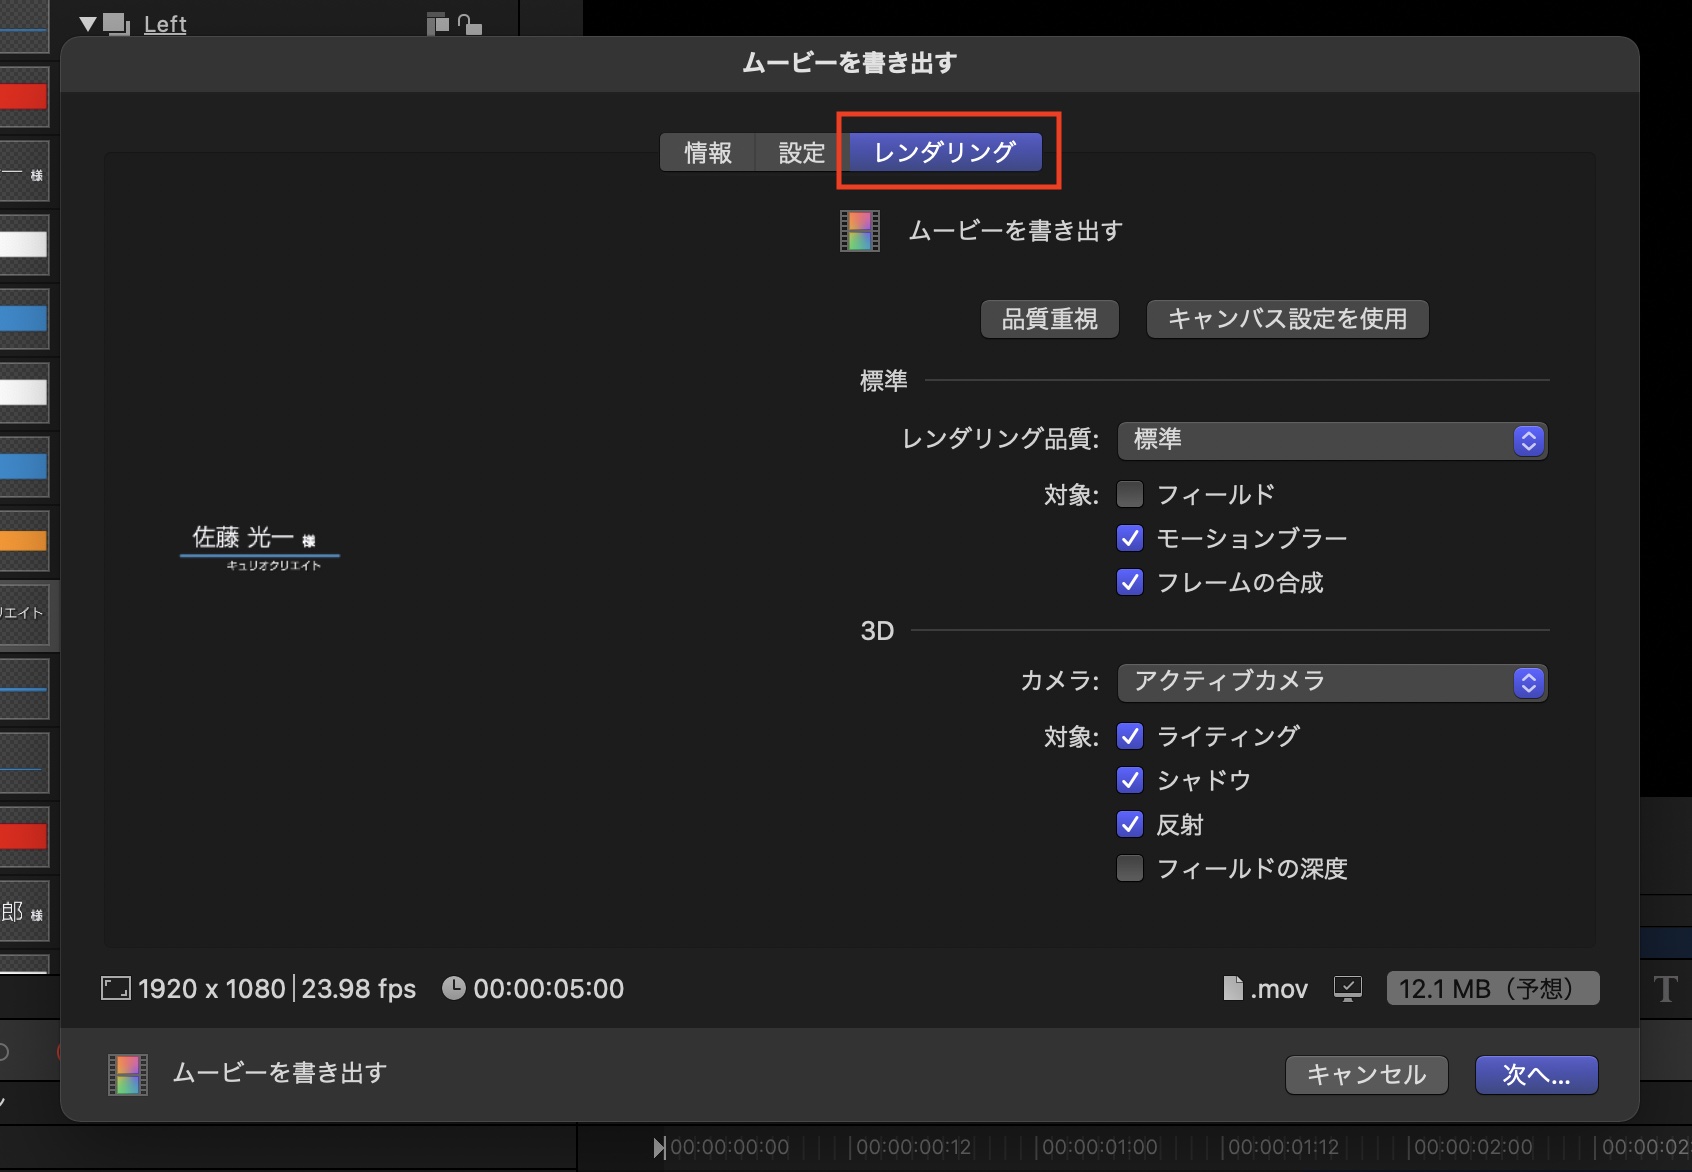
Task: Click the レンダリング品質: label
Action: tap(1001, 439)
